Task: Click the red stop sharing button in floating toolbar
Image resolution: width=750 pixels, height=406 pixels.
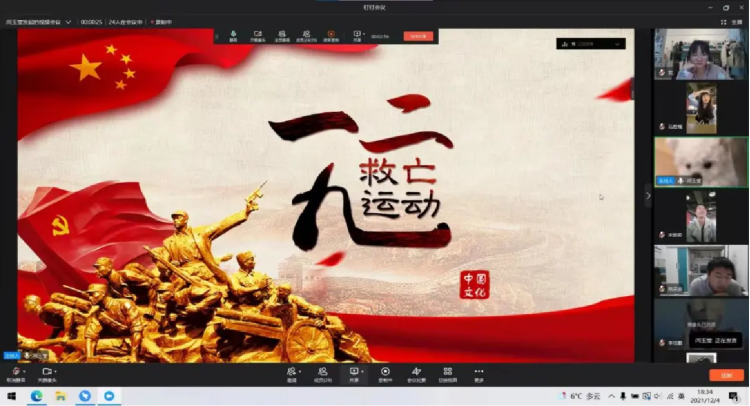Action: (x=418, y=36)
